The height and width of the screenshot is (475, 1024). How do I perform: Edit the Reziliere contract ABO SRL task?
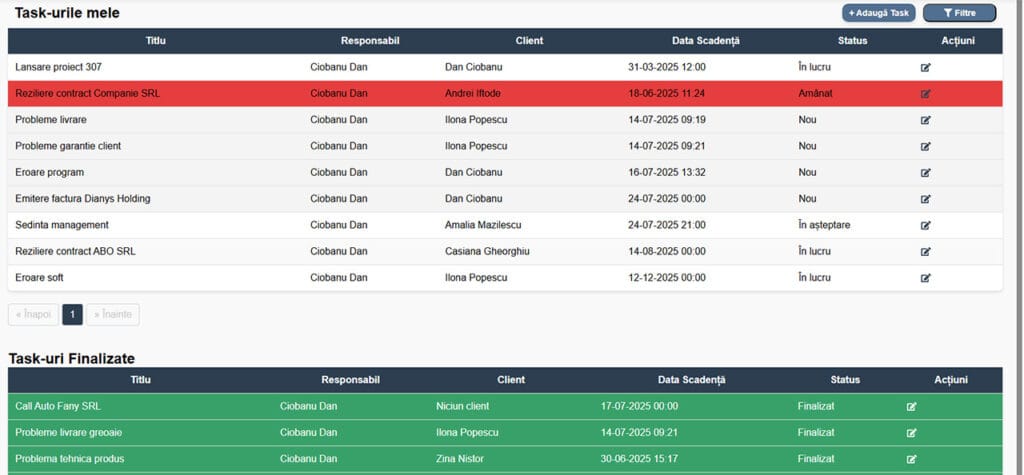coord(925,252)
